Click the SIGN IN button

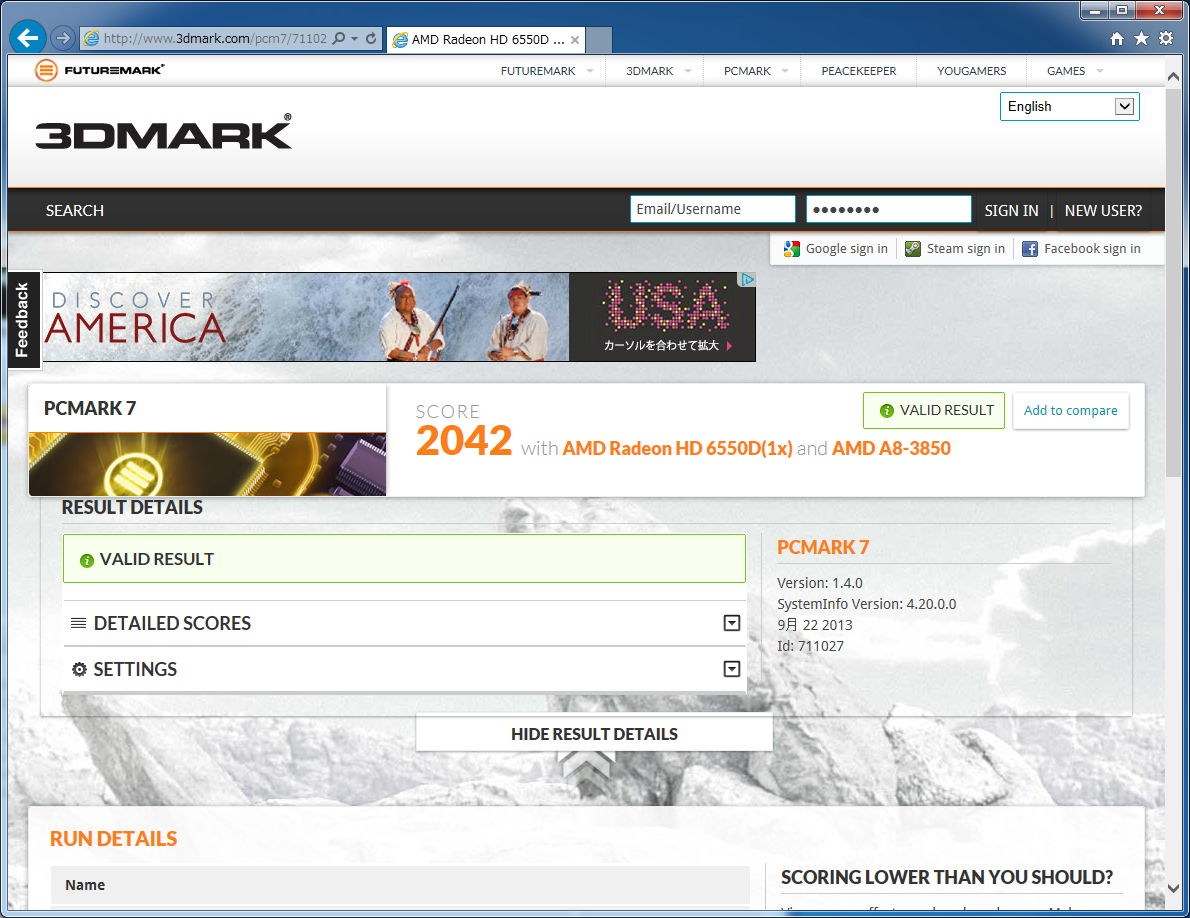[x=1011, y=210]
